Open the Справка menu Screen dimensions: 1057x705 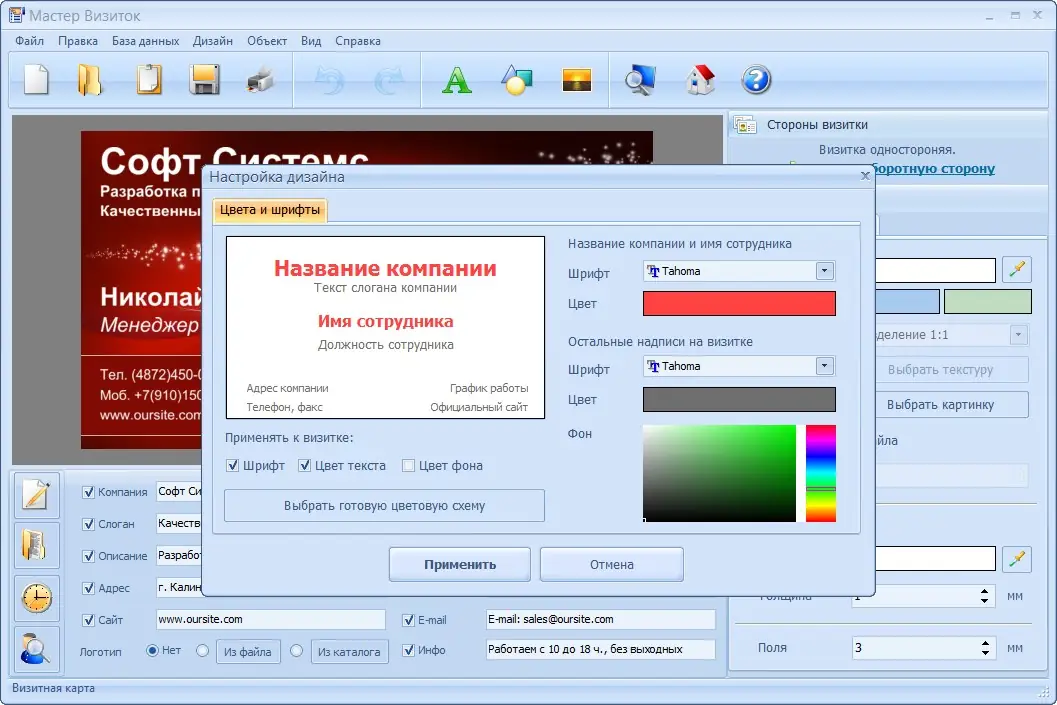[x=358, y=41]
